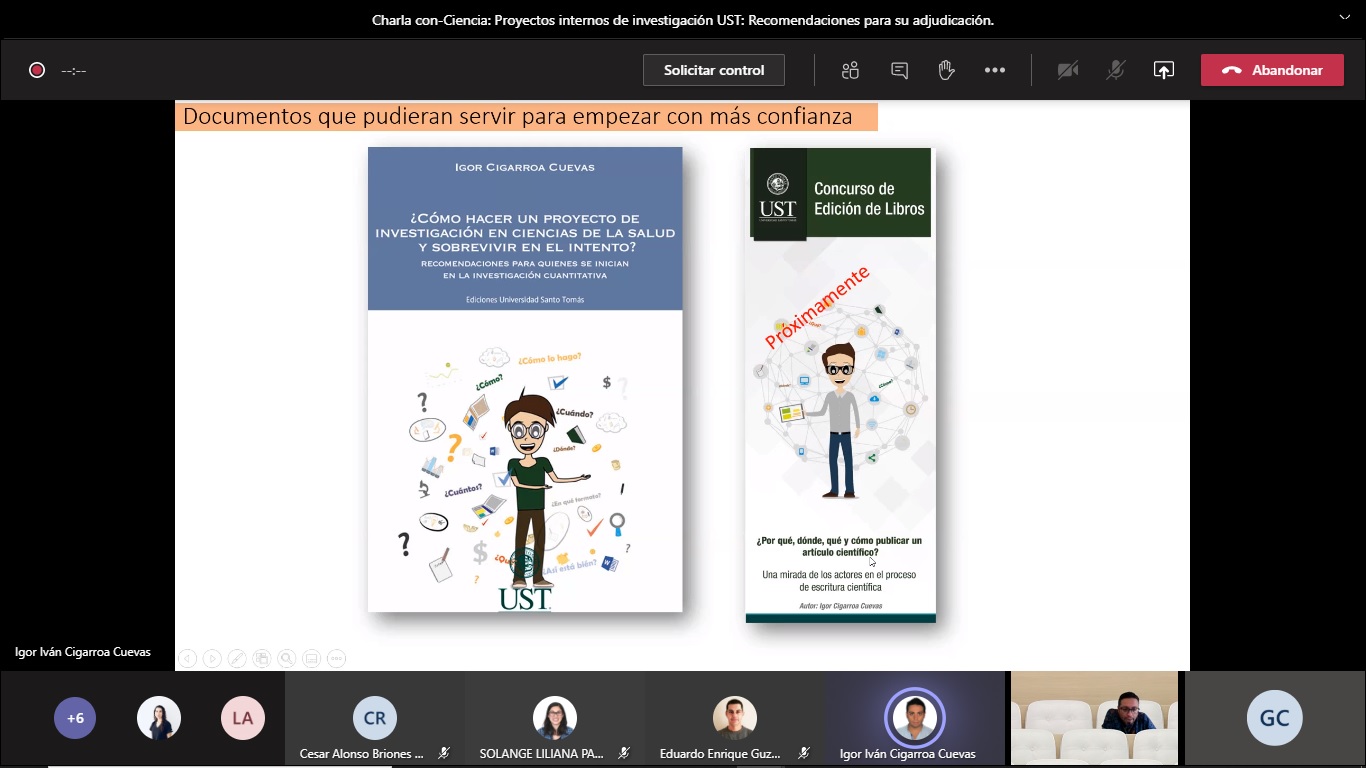This screenshot has width=1366, height=768.
Task: Open the participants list icon
Action: click(850, 70)
